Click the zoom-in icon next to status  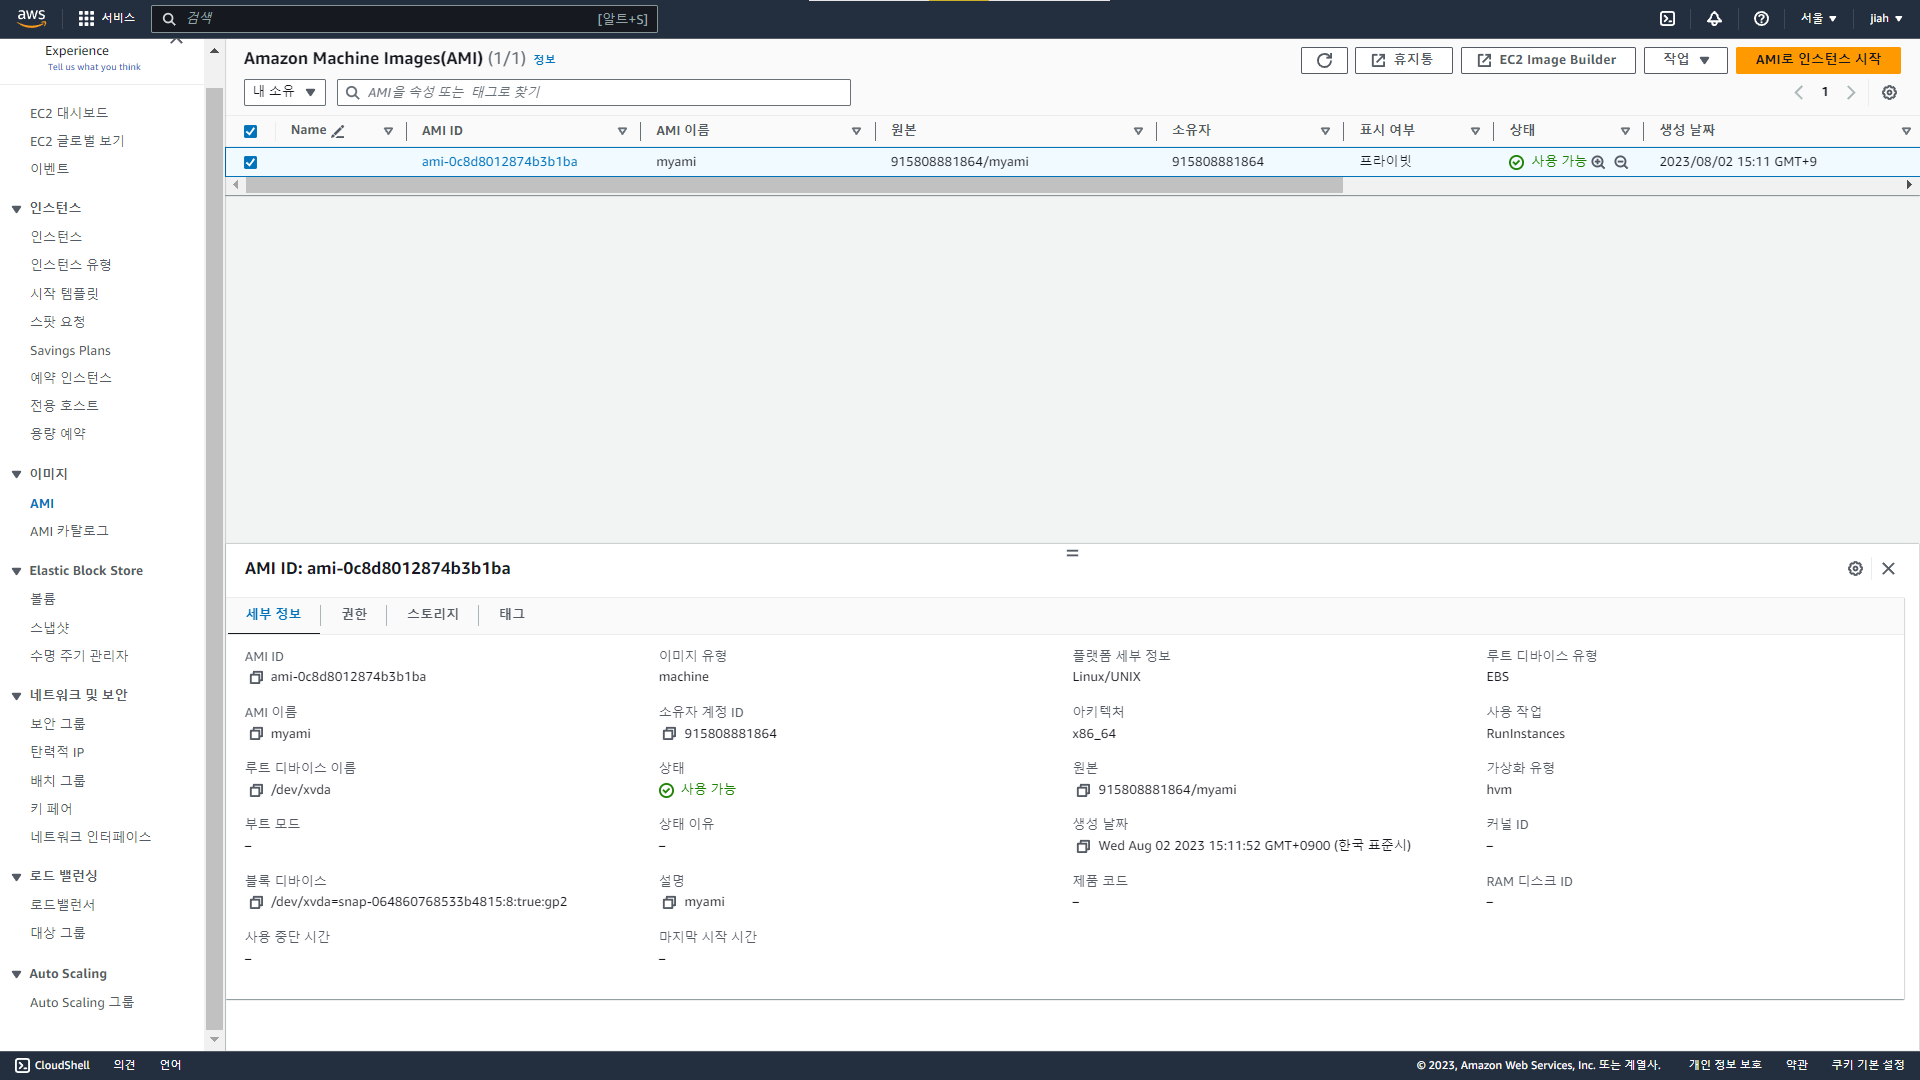1598,162
